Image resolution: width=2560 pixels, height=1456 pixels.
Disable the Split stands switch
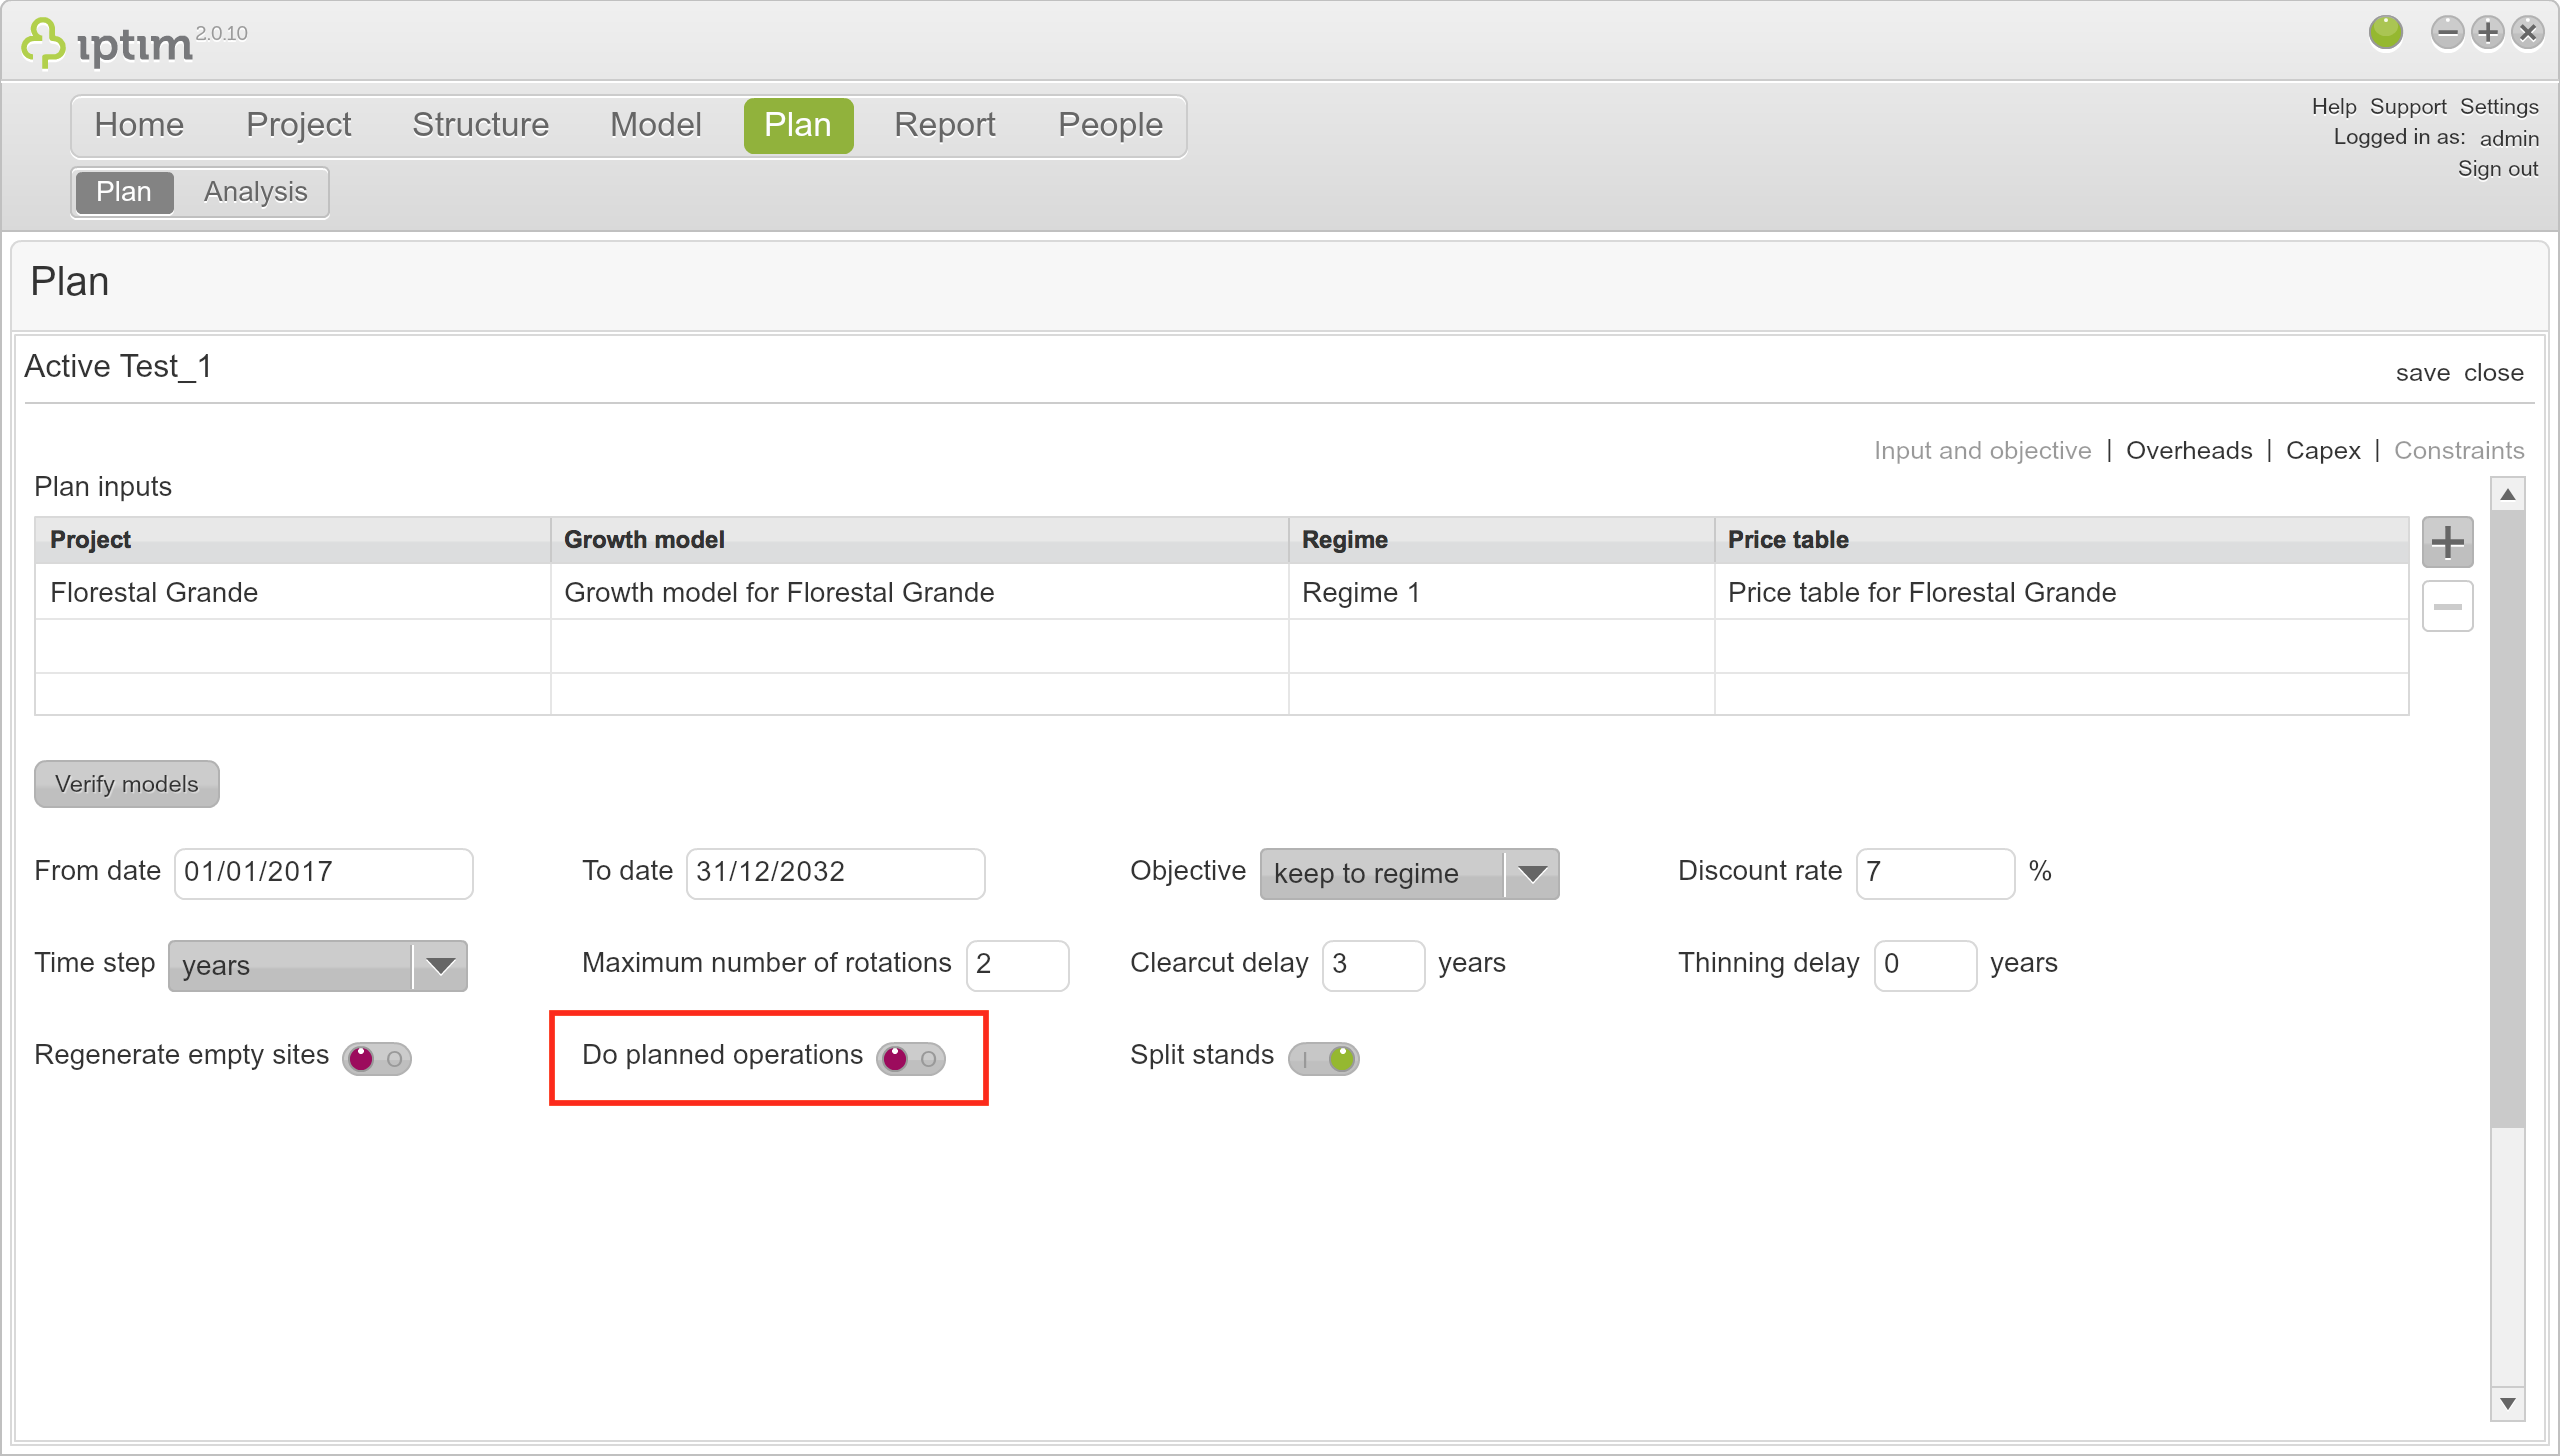coord(1323,1058)
